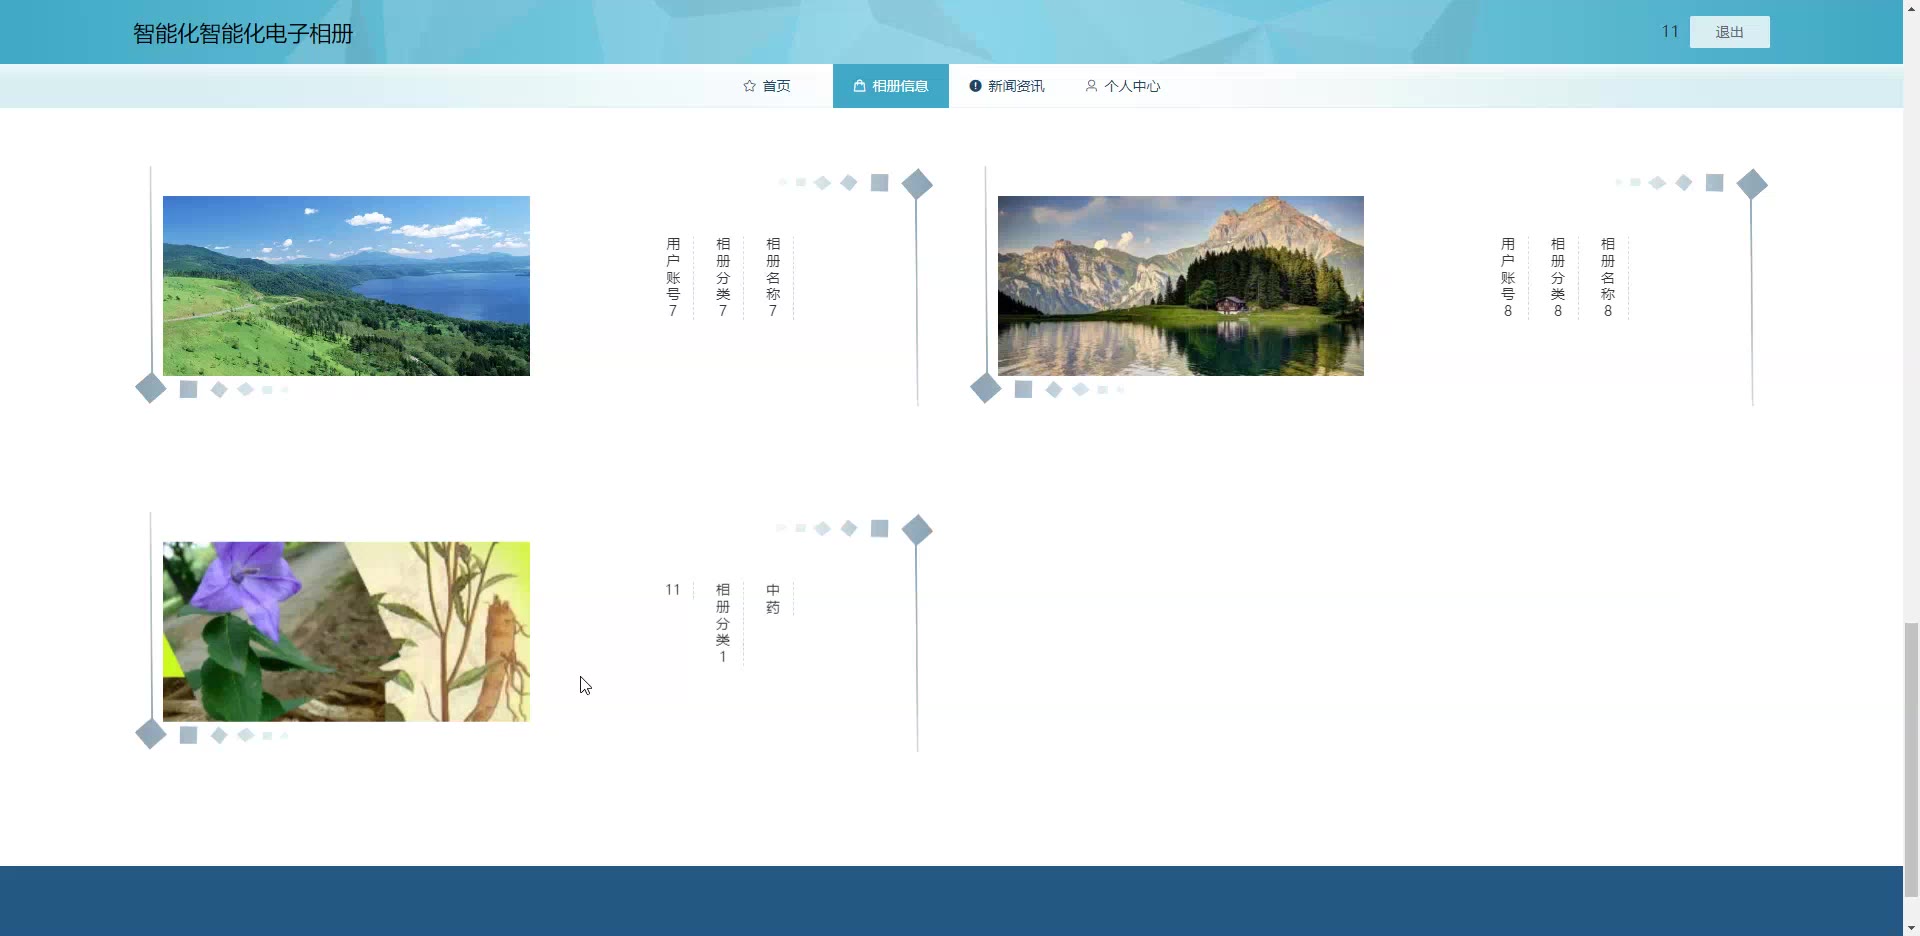Switch to the 相册信息 tab
This screenshot has height=936, width=1920.
pyautogui.click(x=890, y=86)
